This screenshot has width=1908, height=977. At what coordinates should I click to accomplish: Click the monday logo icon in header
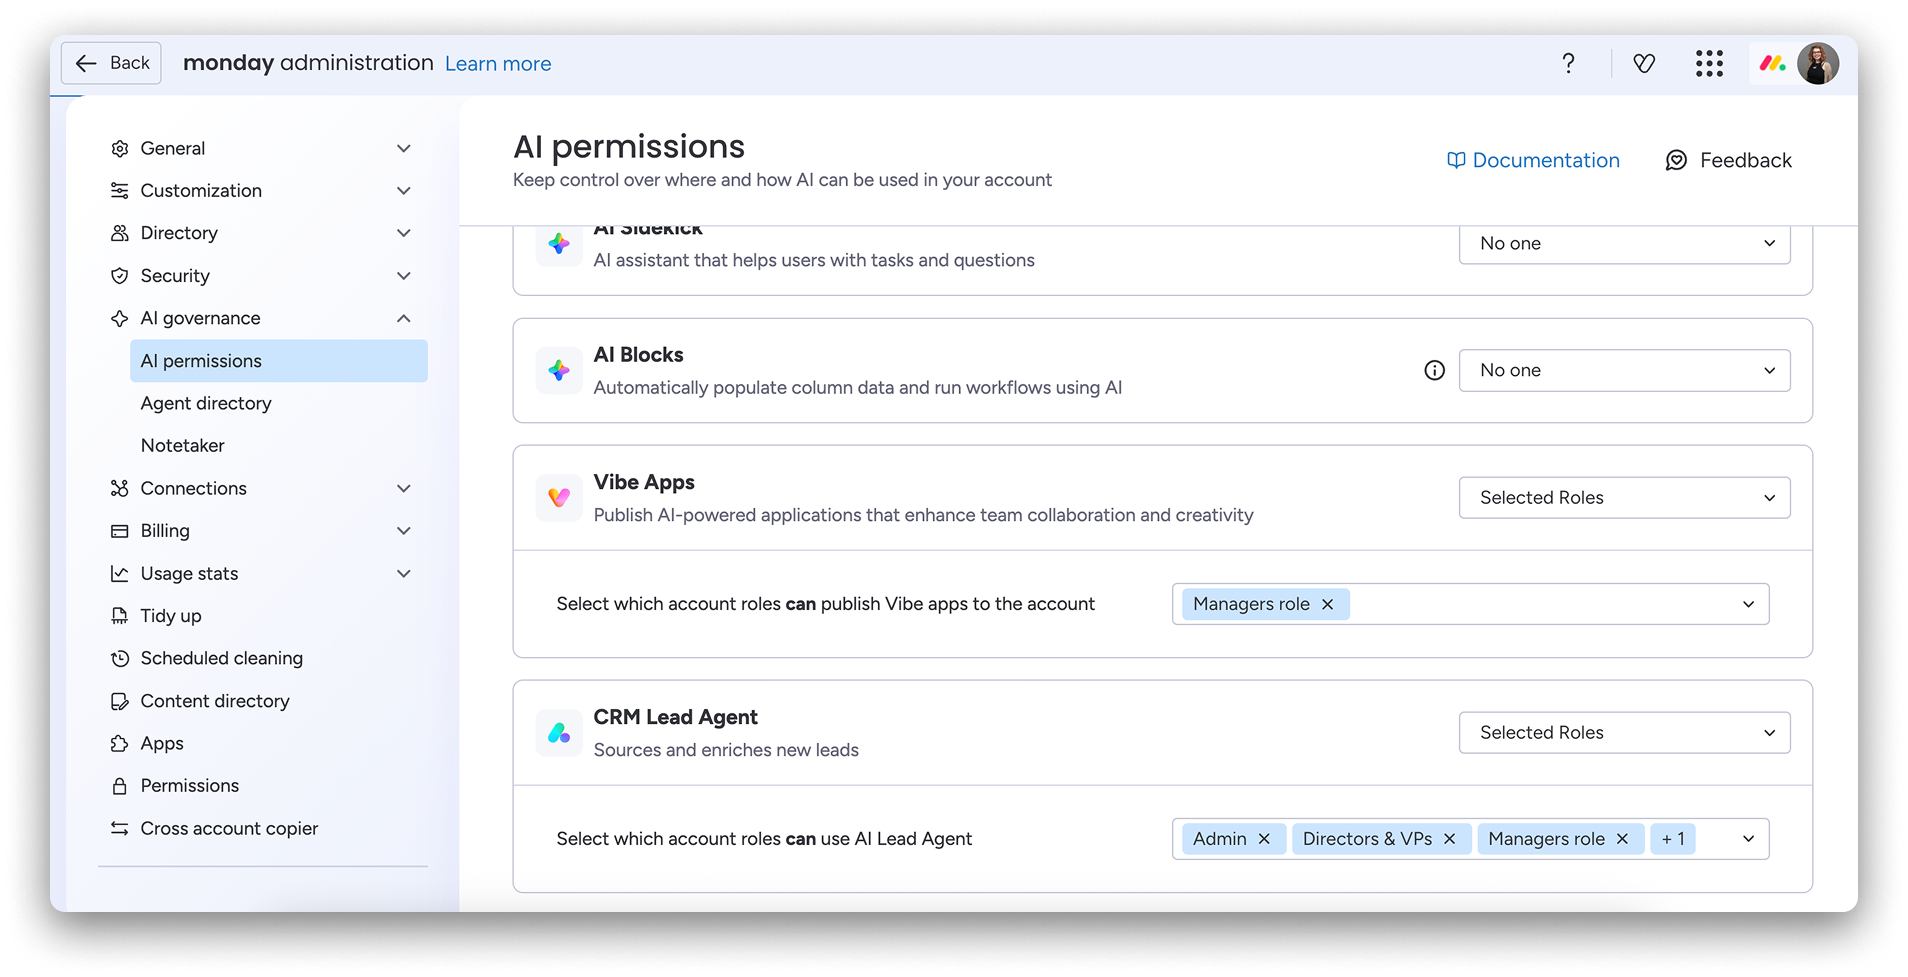tap(1772, 64)
